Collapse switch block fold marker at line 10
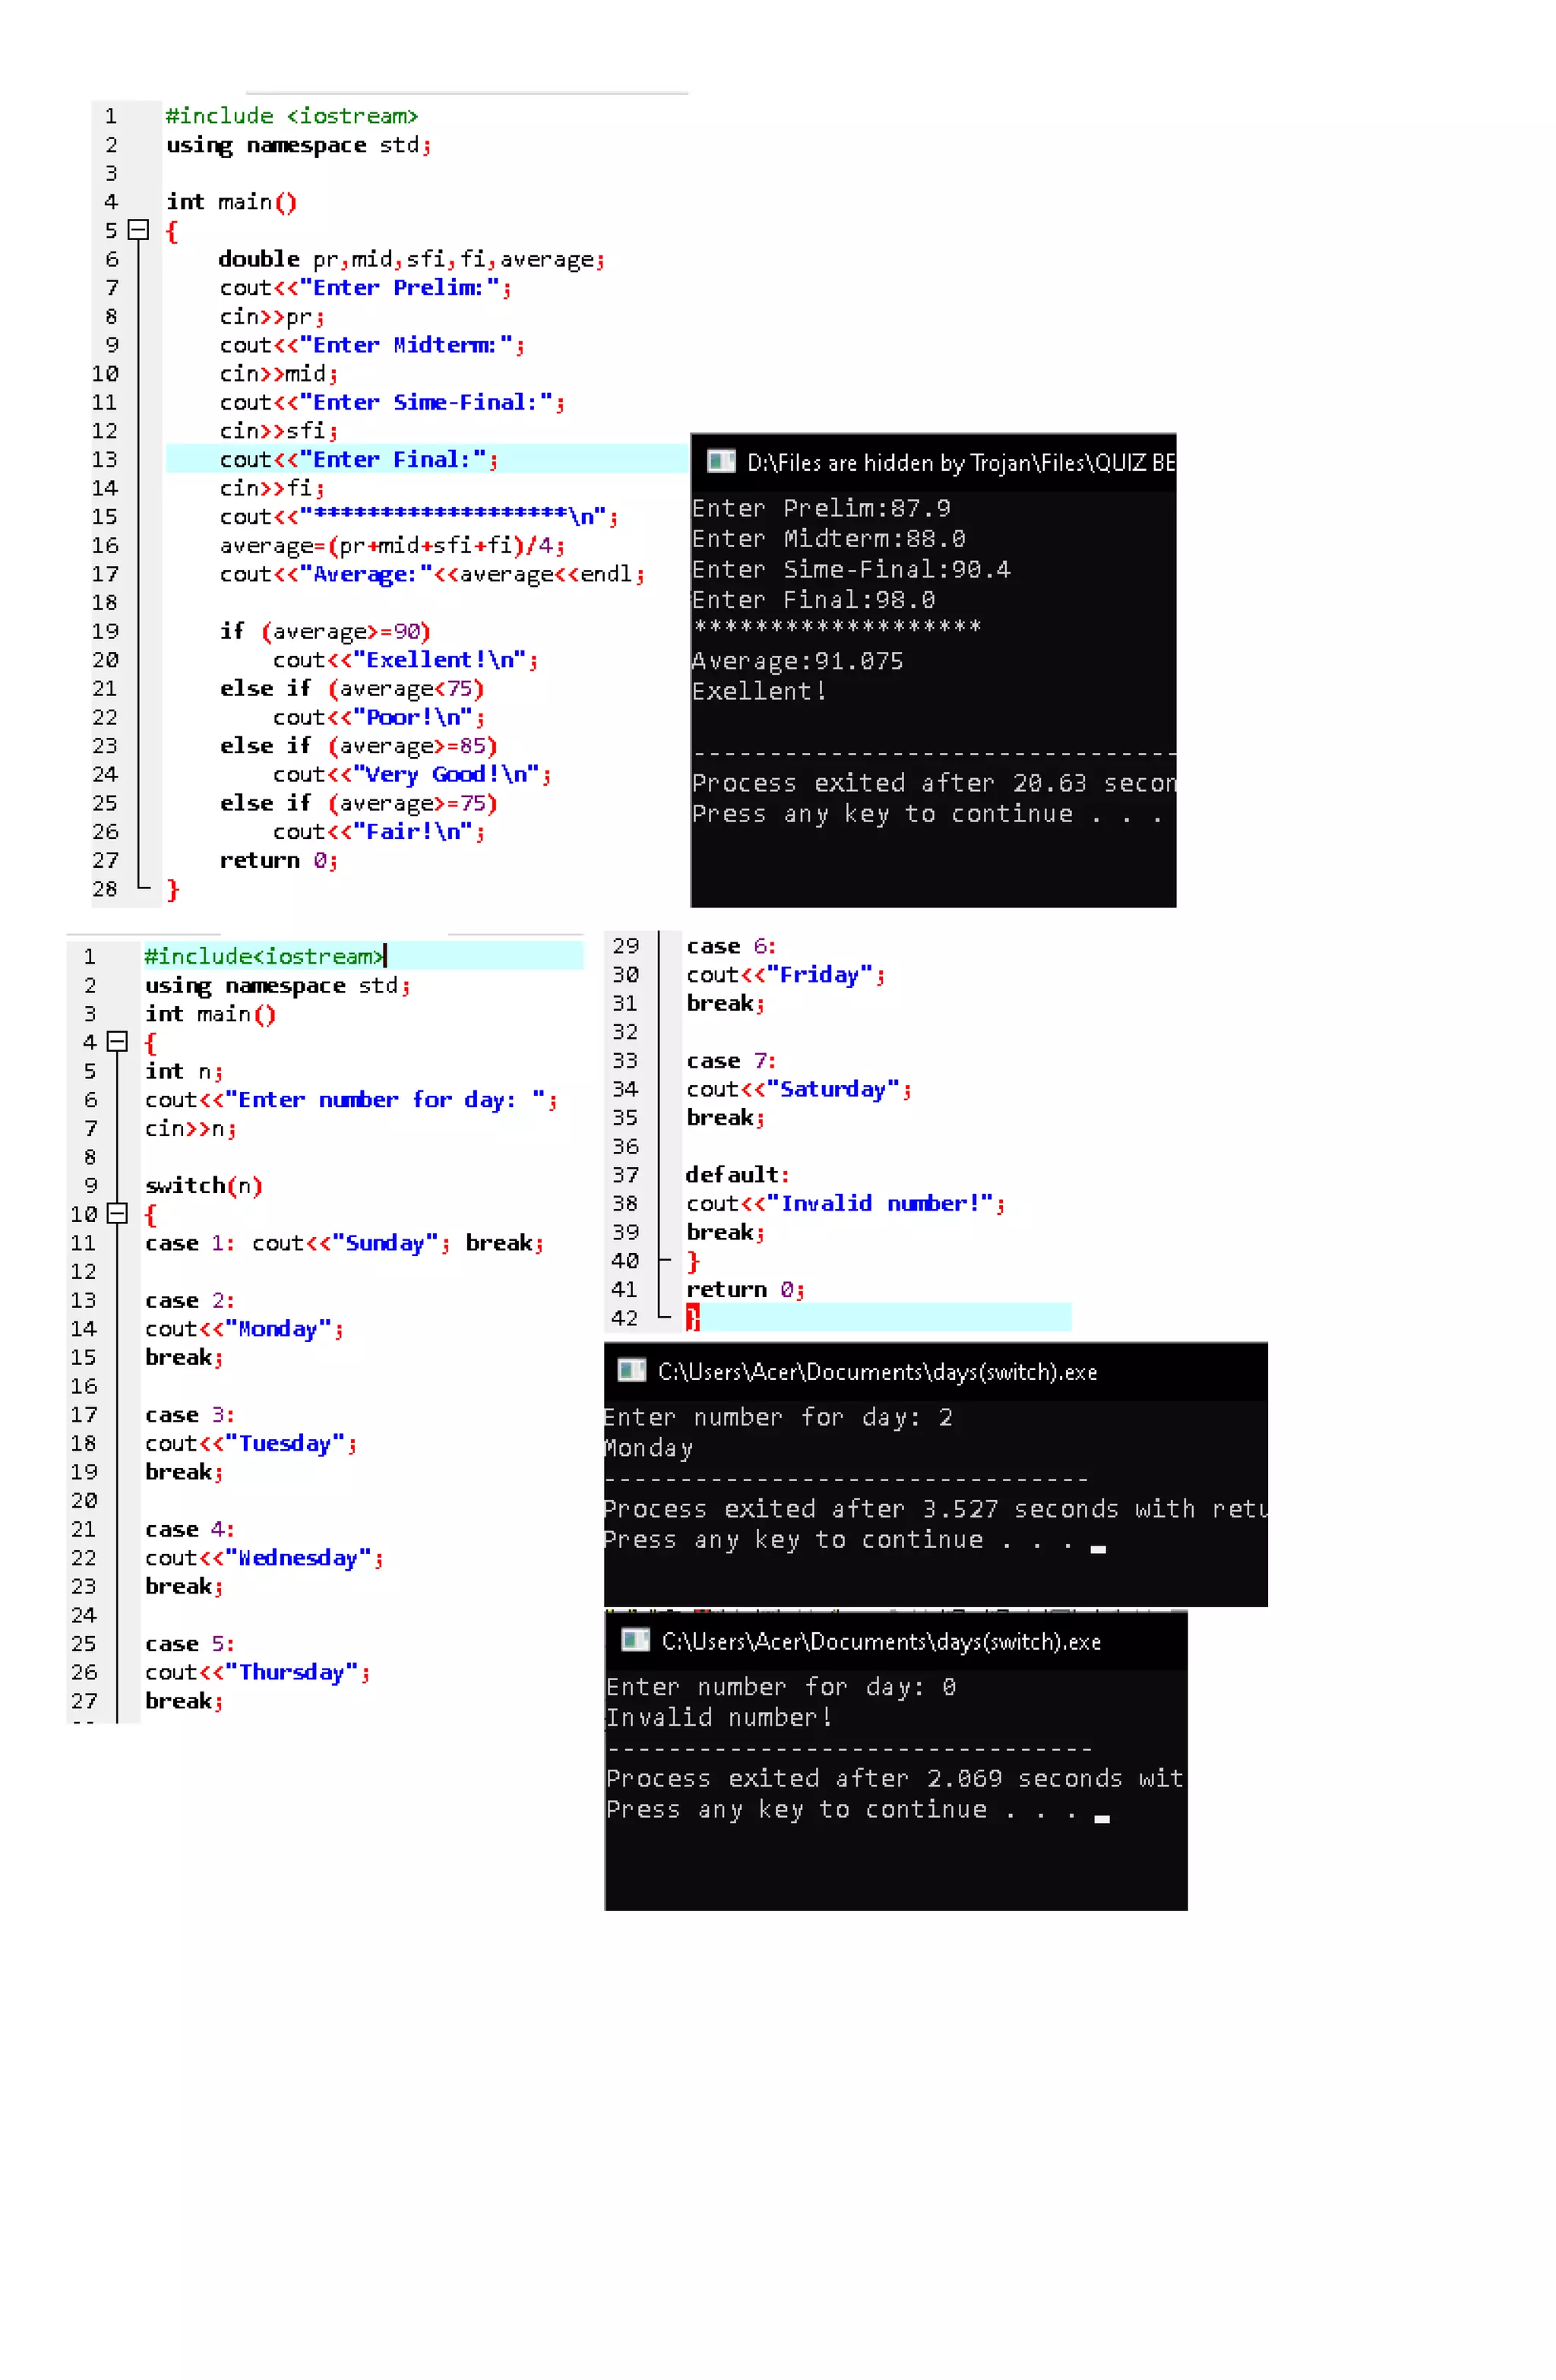The width and height of the screenshot is (1556, 2380). (x=117, y=1214)
